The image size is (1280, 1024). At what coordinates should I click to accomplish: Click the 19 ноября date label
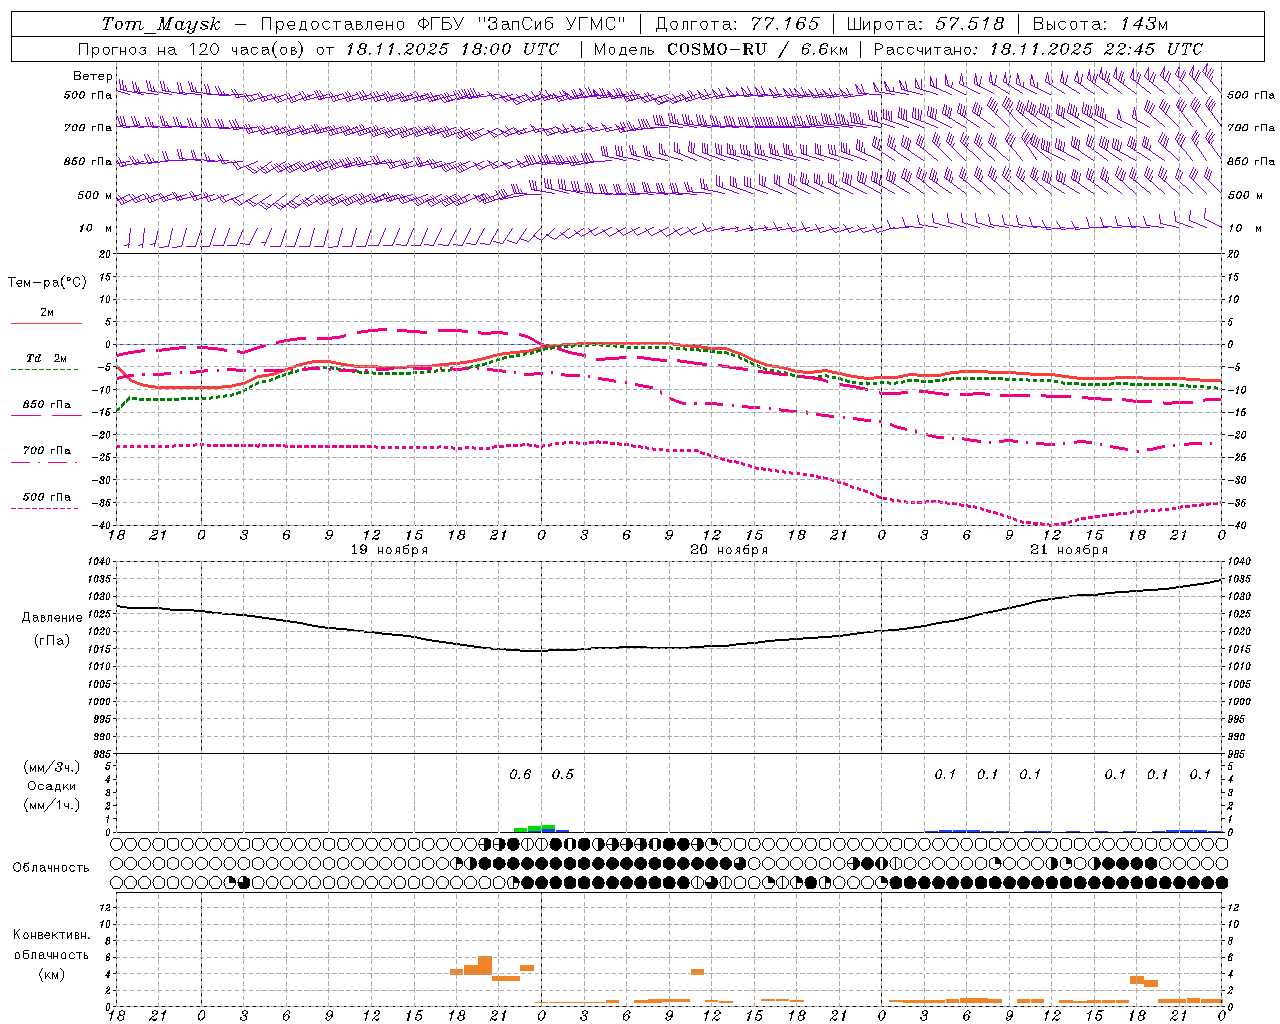coord(389,550)
